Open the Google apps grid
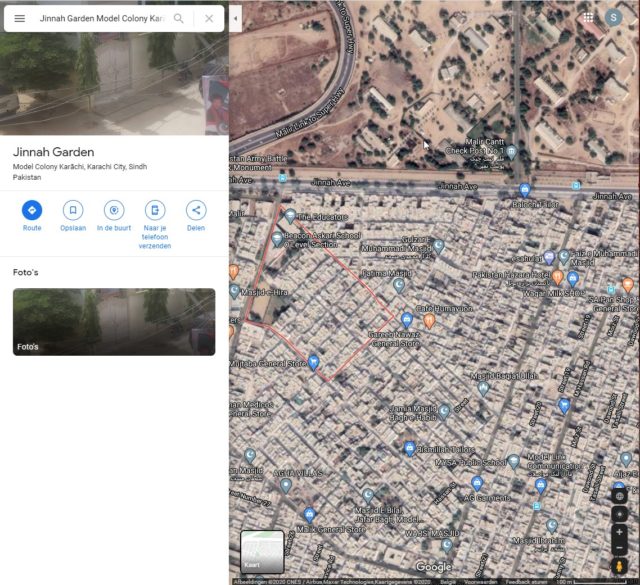 pos(588,18)
